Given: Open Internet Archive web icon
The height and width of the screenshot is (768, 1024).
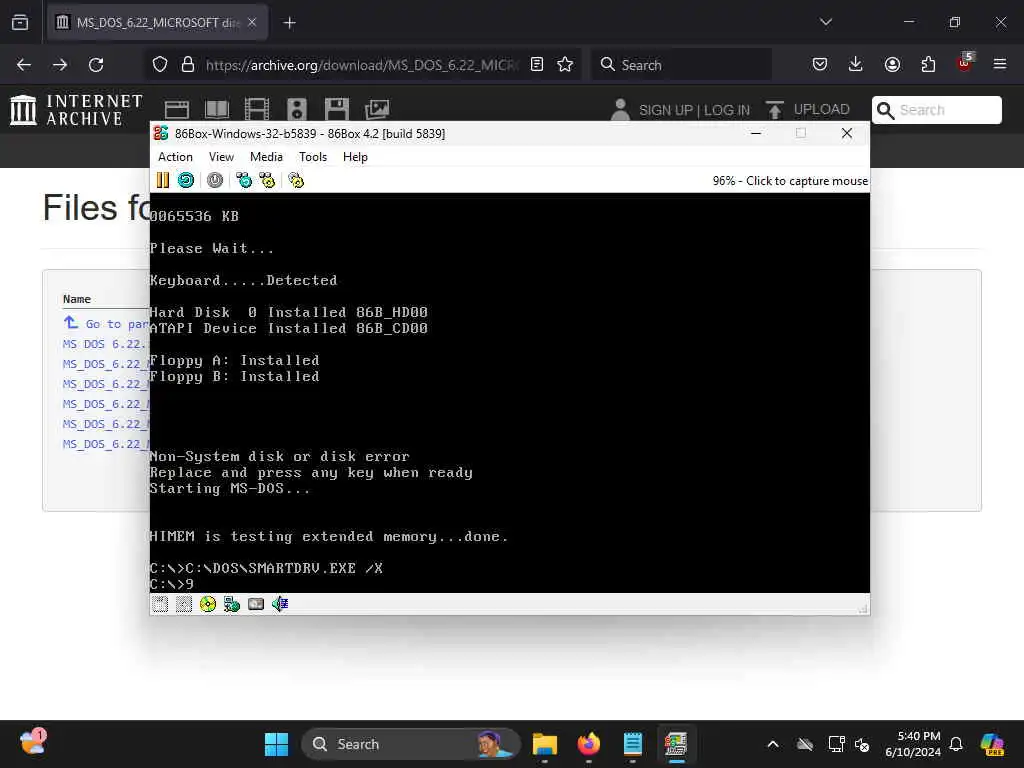Looking at the screenshot, I should pyautogui.click(x=176, y=110).
